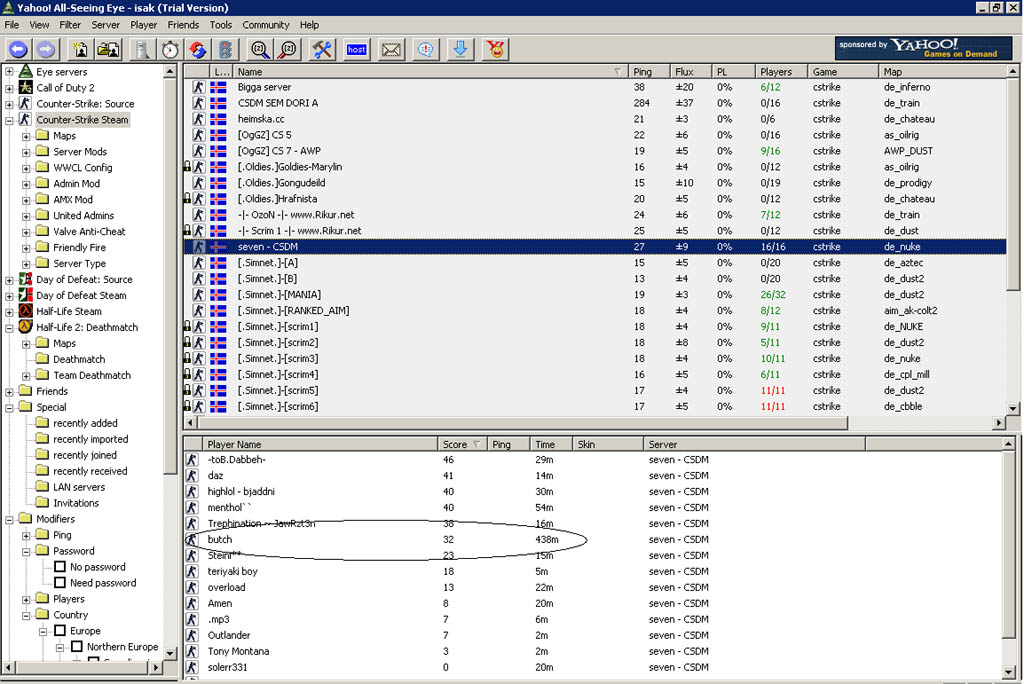Screen dimensions: 1024x684
Task: Open the Help menu
Action: coord(310,25)
